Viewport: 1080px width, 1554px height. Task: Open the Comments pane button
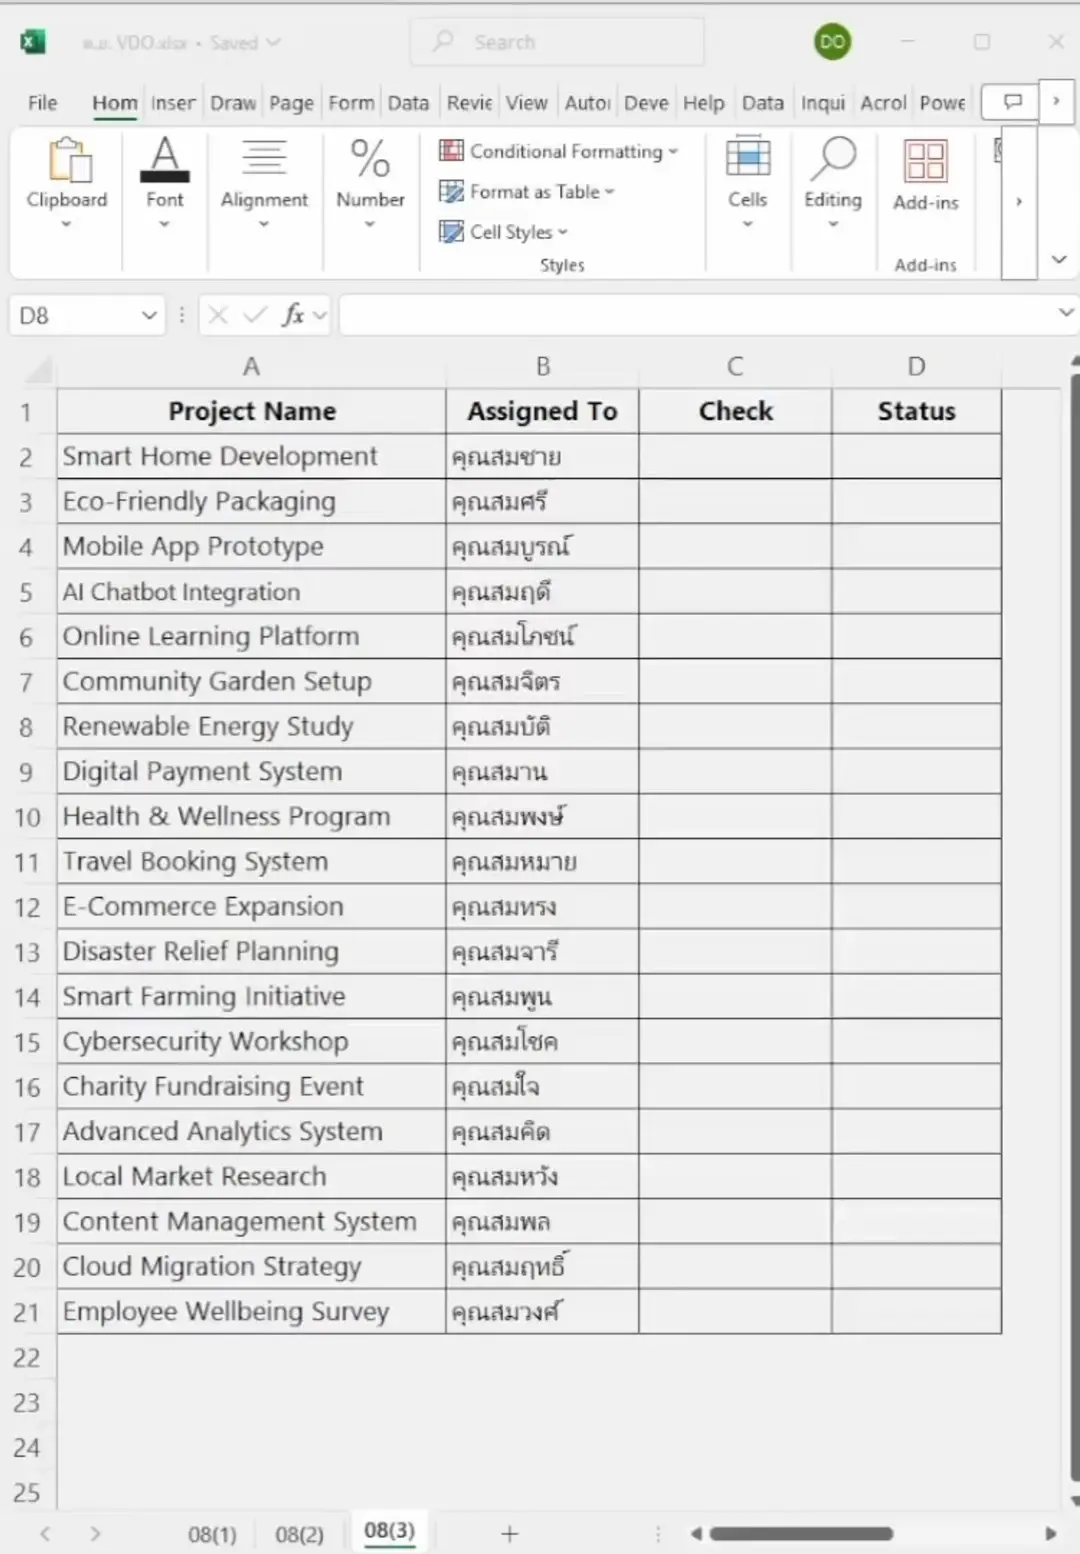1012,102
